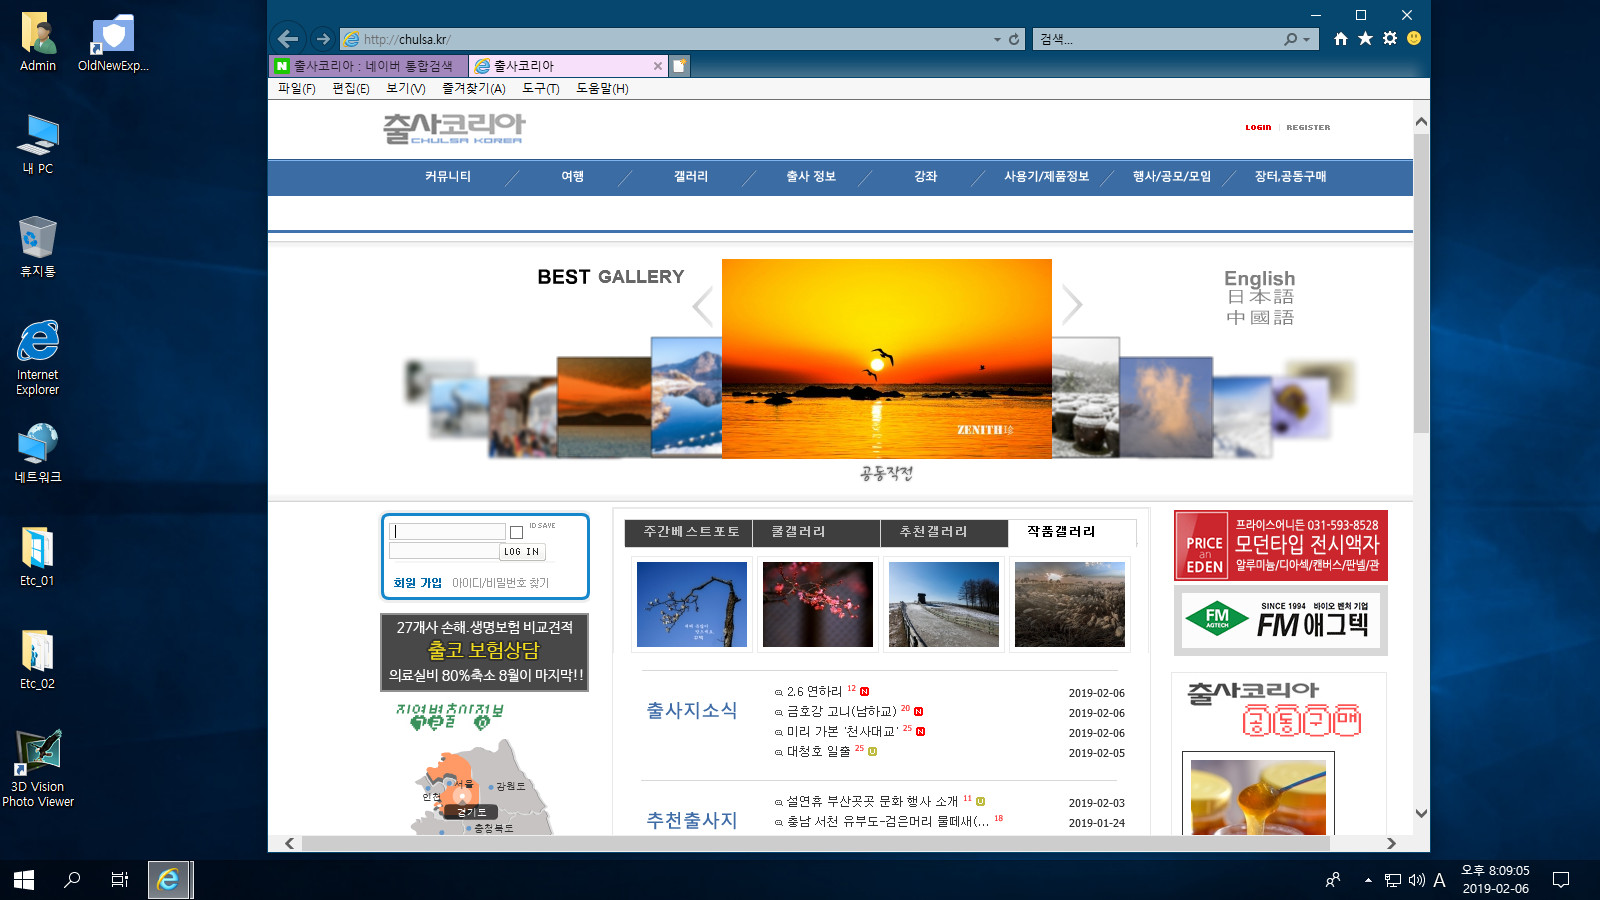Click the browser Forward arrow button

[x=323, y=39]
